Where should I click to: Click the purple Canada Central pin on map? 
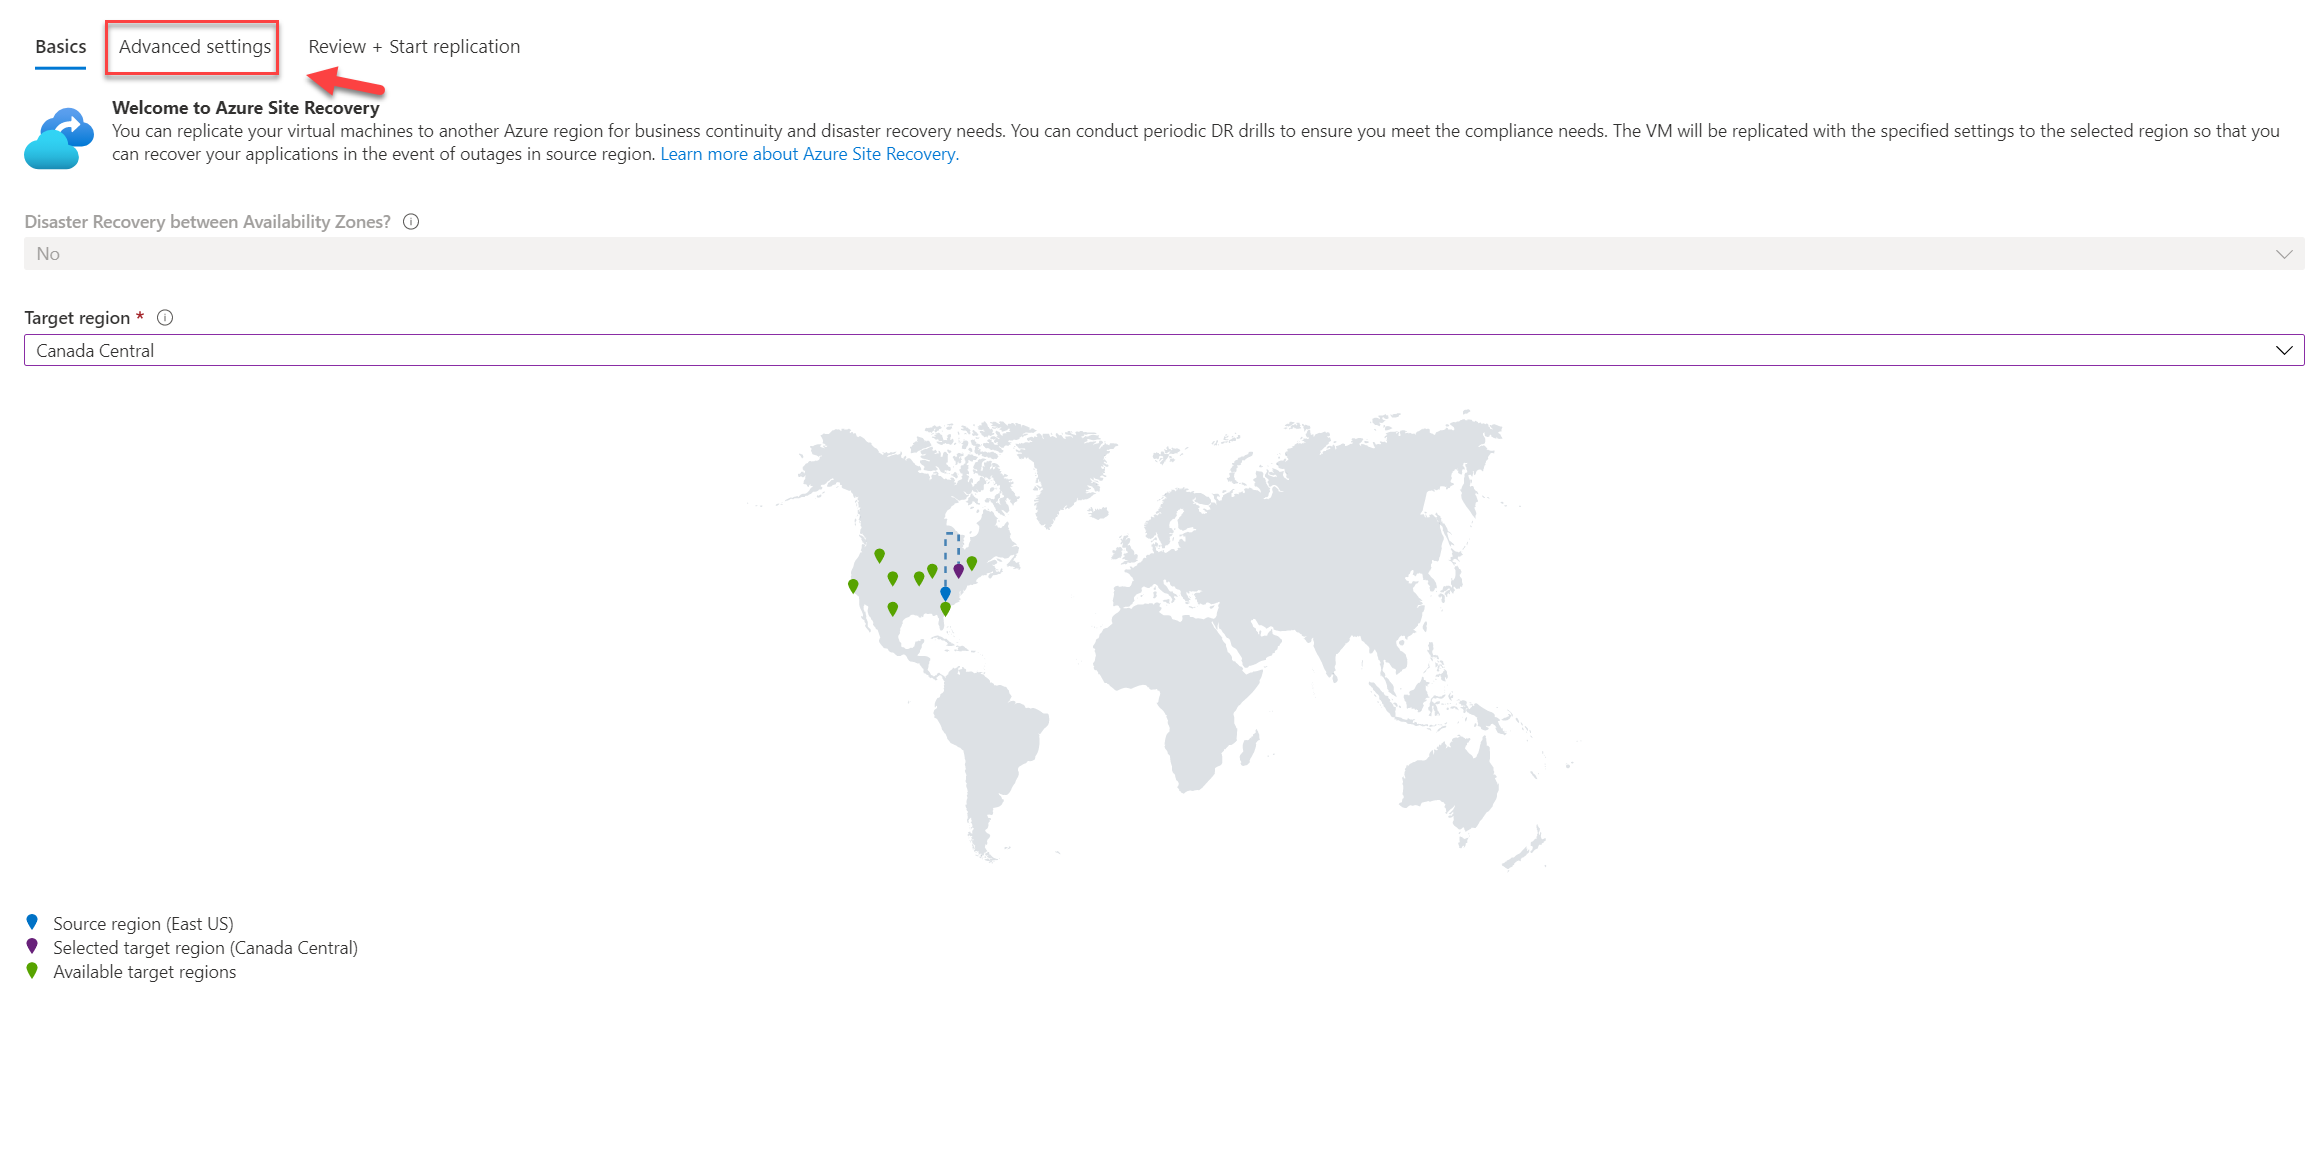pos(958,570)
